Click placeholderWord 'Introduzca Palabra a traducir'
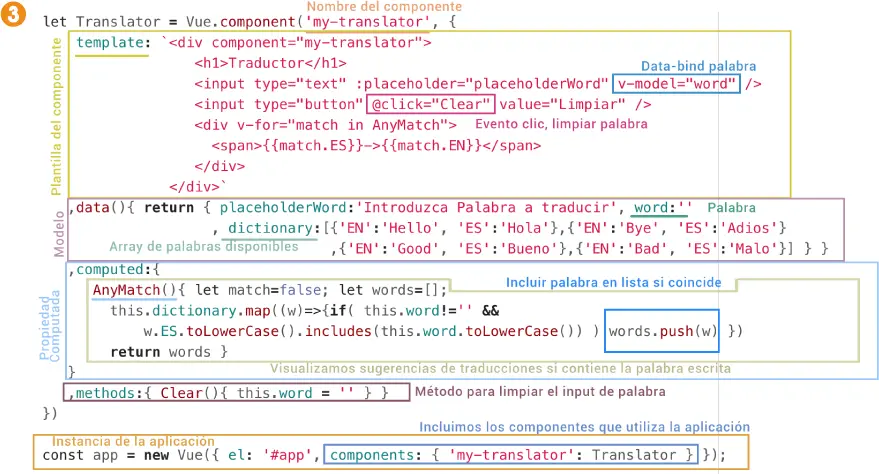The image size is (879, 474). point(418,208)
